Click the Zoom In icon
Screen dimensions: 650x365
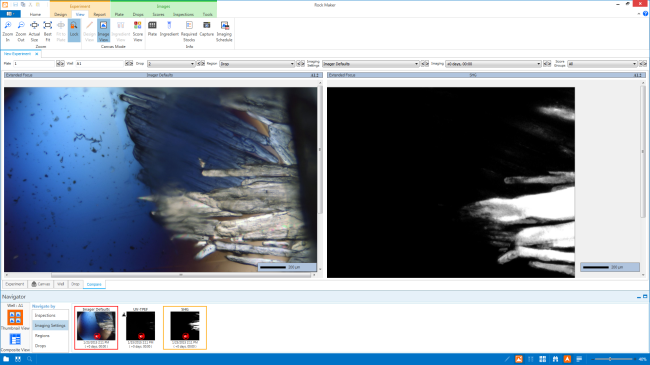tap(7, 31)
